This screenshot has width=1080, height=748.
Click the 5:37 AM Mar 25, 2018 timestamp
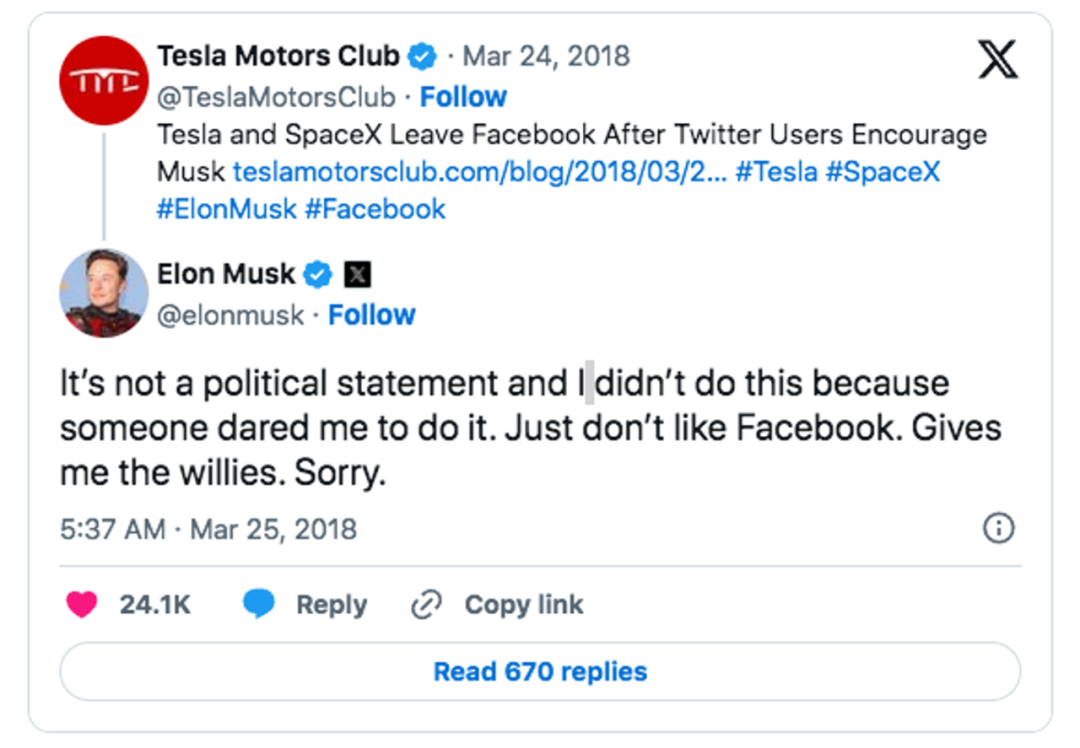click(x=208, y=528)
